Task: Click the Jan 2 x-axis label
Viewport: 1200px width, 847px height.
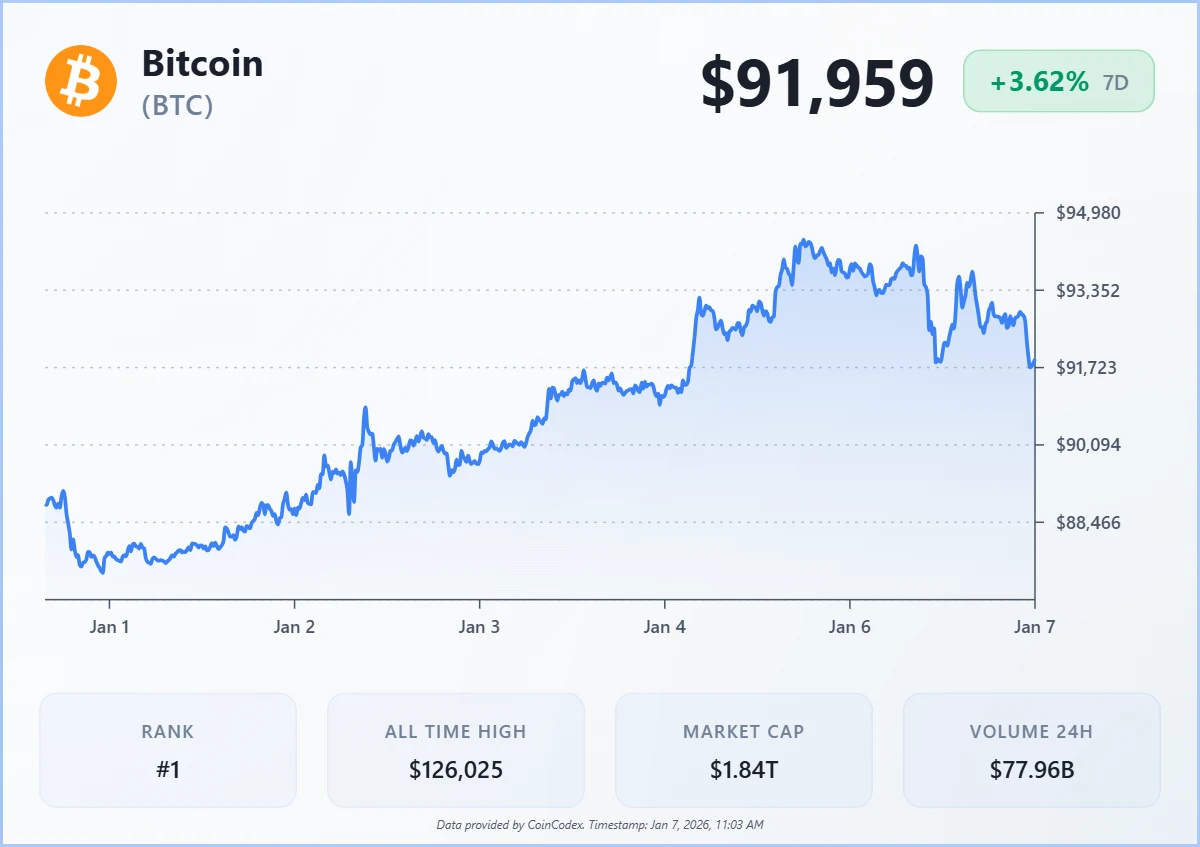Action: [294, 627]
